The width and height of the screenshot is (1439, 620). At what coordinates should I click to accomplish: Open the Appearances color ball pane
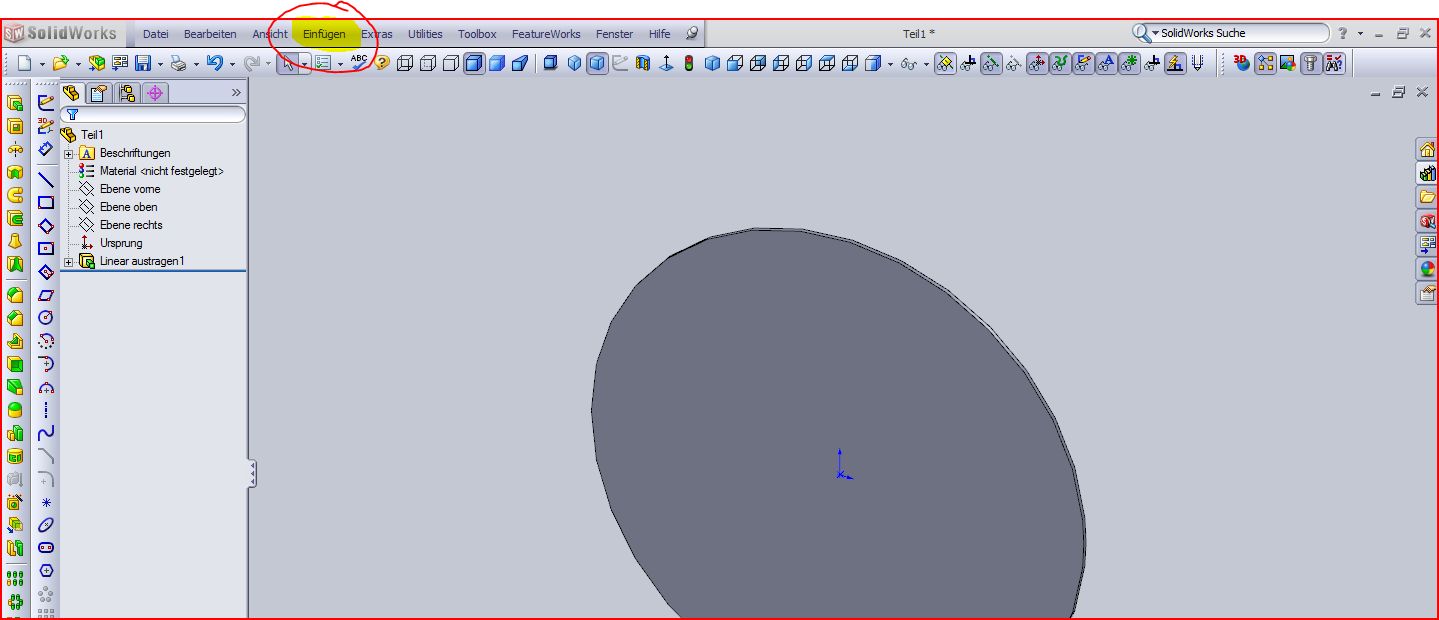[1428, 270]
